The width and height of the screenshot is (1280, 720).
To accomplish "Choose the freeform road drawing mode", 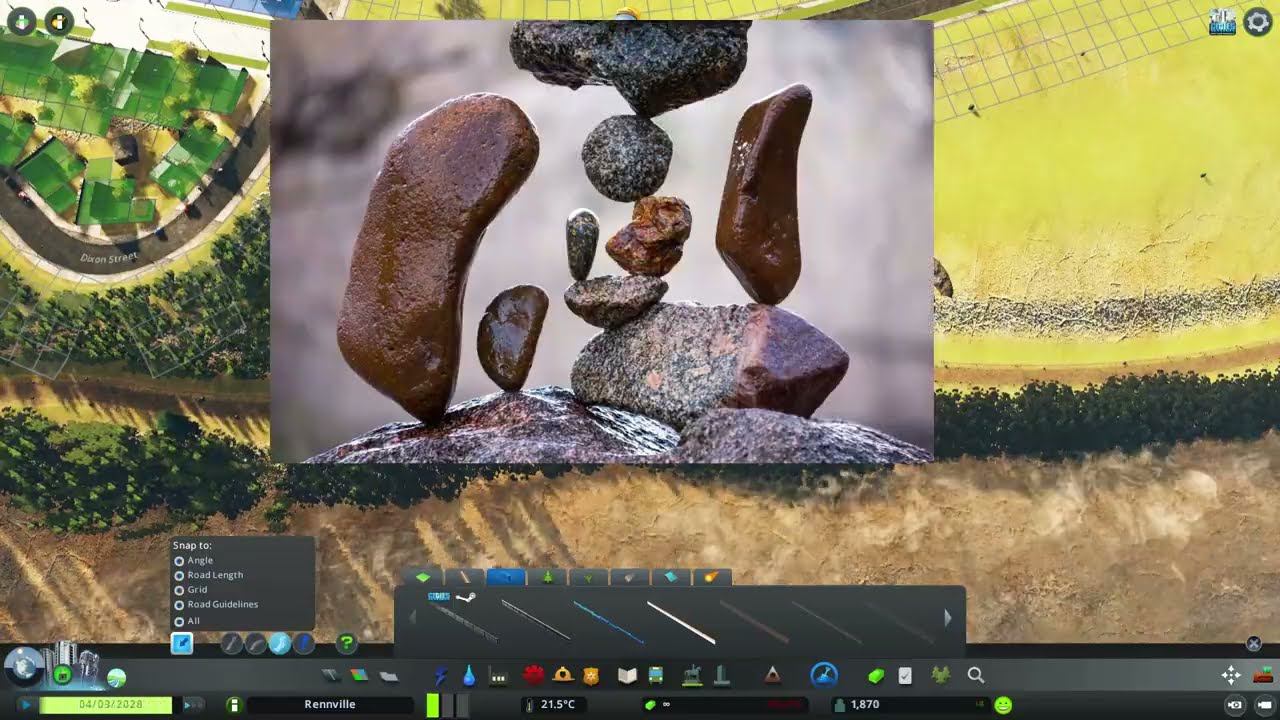I will (280, 644).
